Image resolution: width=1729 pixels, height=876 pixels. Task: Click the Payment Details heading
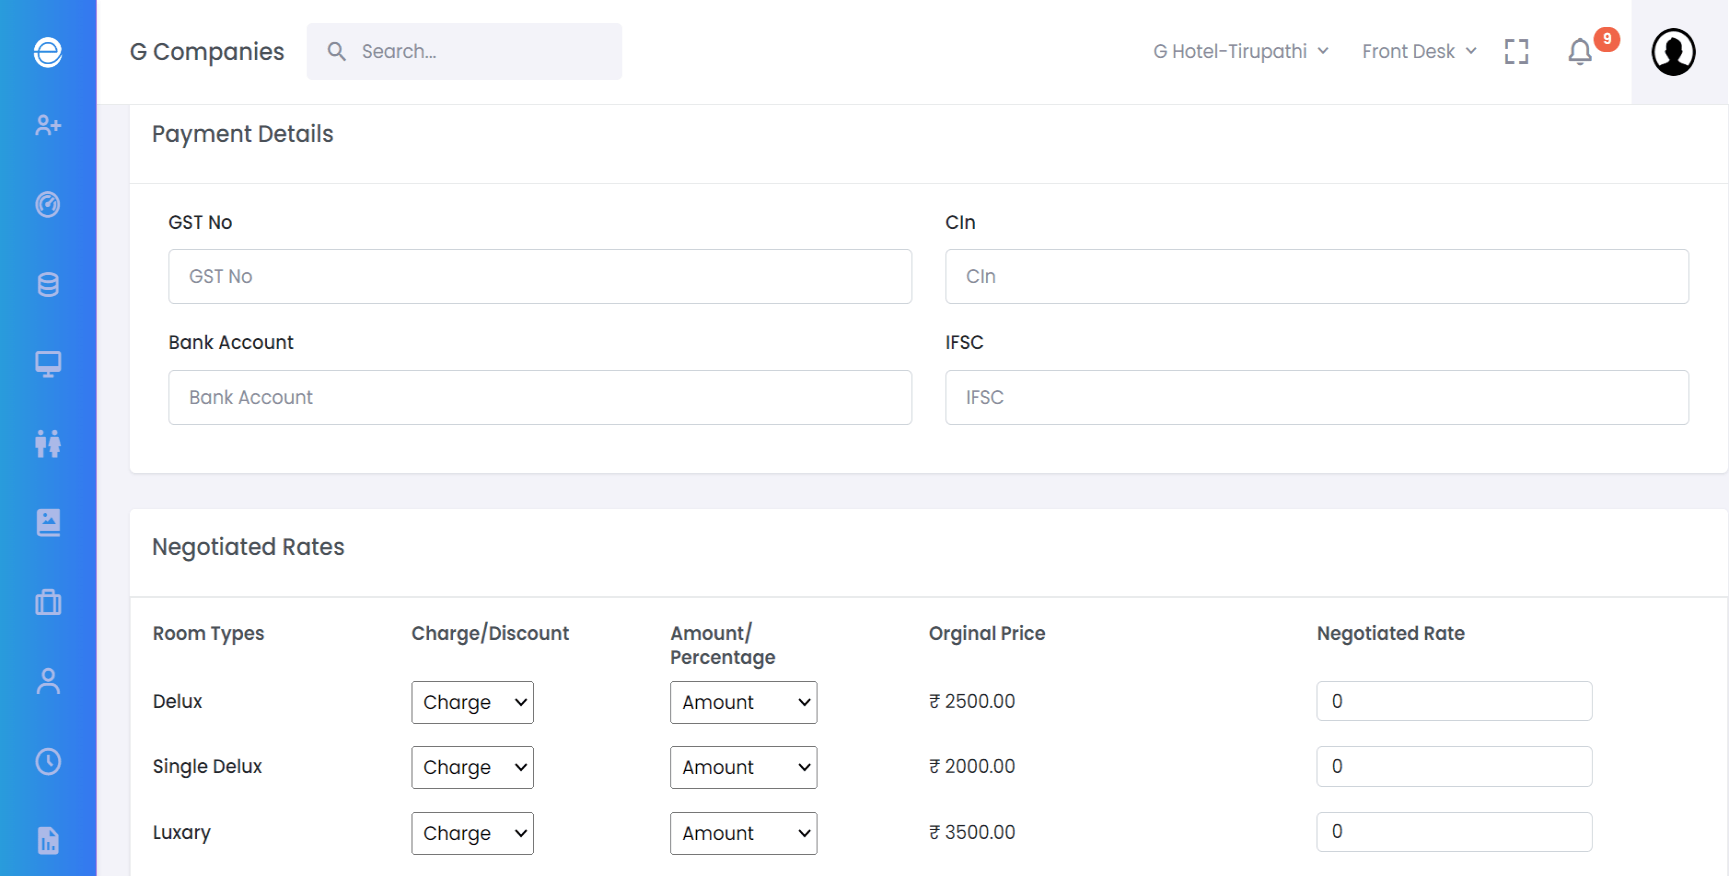(243, 134)
